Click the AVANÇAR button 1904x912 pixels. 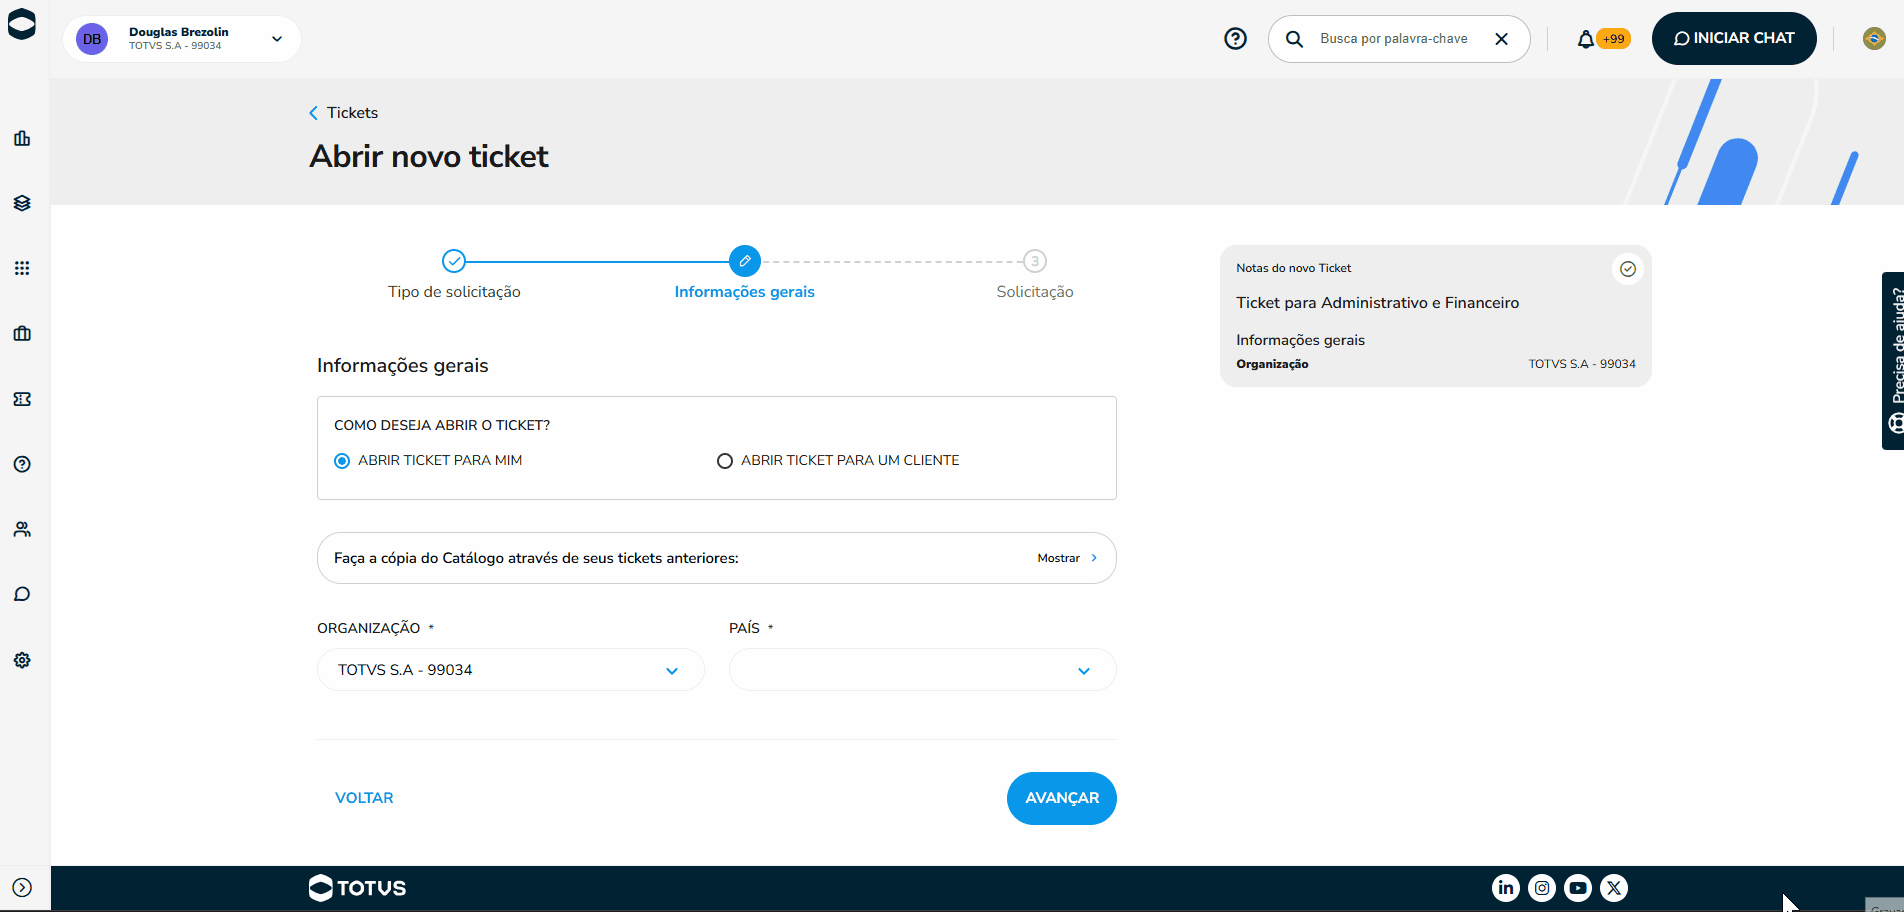(1062, 798)
